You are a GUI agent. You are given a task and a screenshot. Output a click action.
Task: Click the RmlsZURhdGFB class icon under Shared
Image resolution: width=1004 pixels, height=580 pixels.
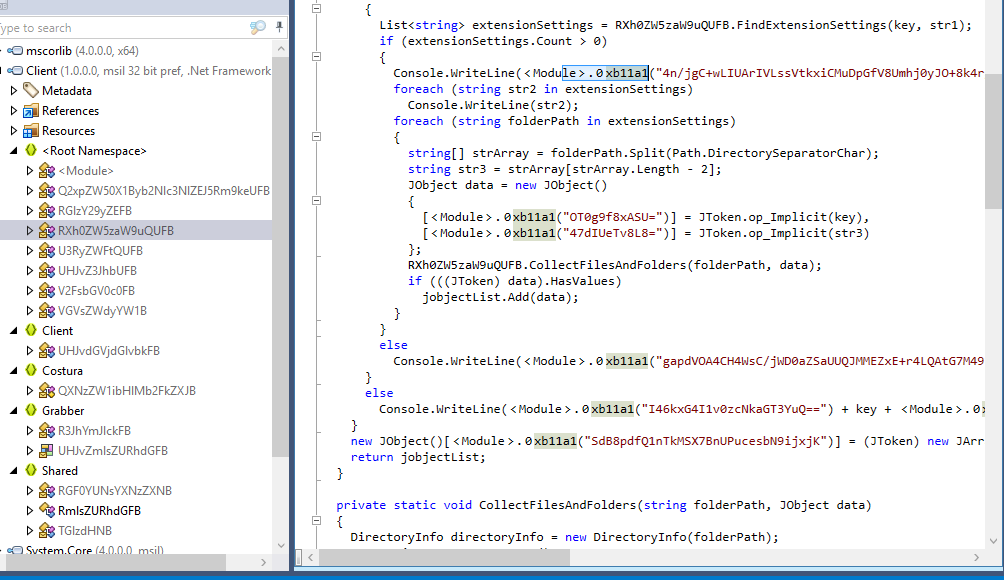(46, 511)
